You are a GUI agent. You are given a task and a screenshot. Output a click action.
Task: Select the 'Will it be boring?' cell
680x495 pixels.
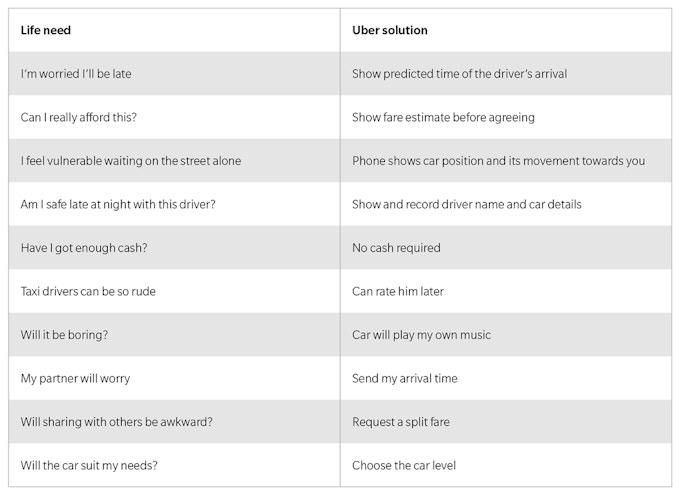(x=64, y=335)
